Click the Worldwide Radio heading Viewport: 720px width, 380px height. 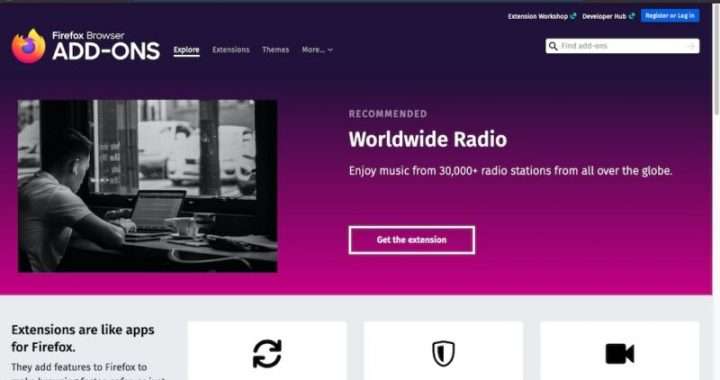click(x=428, y=139)
